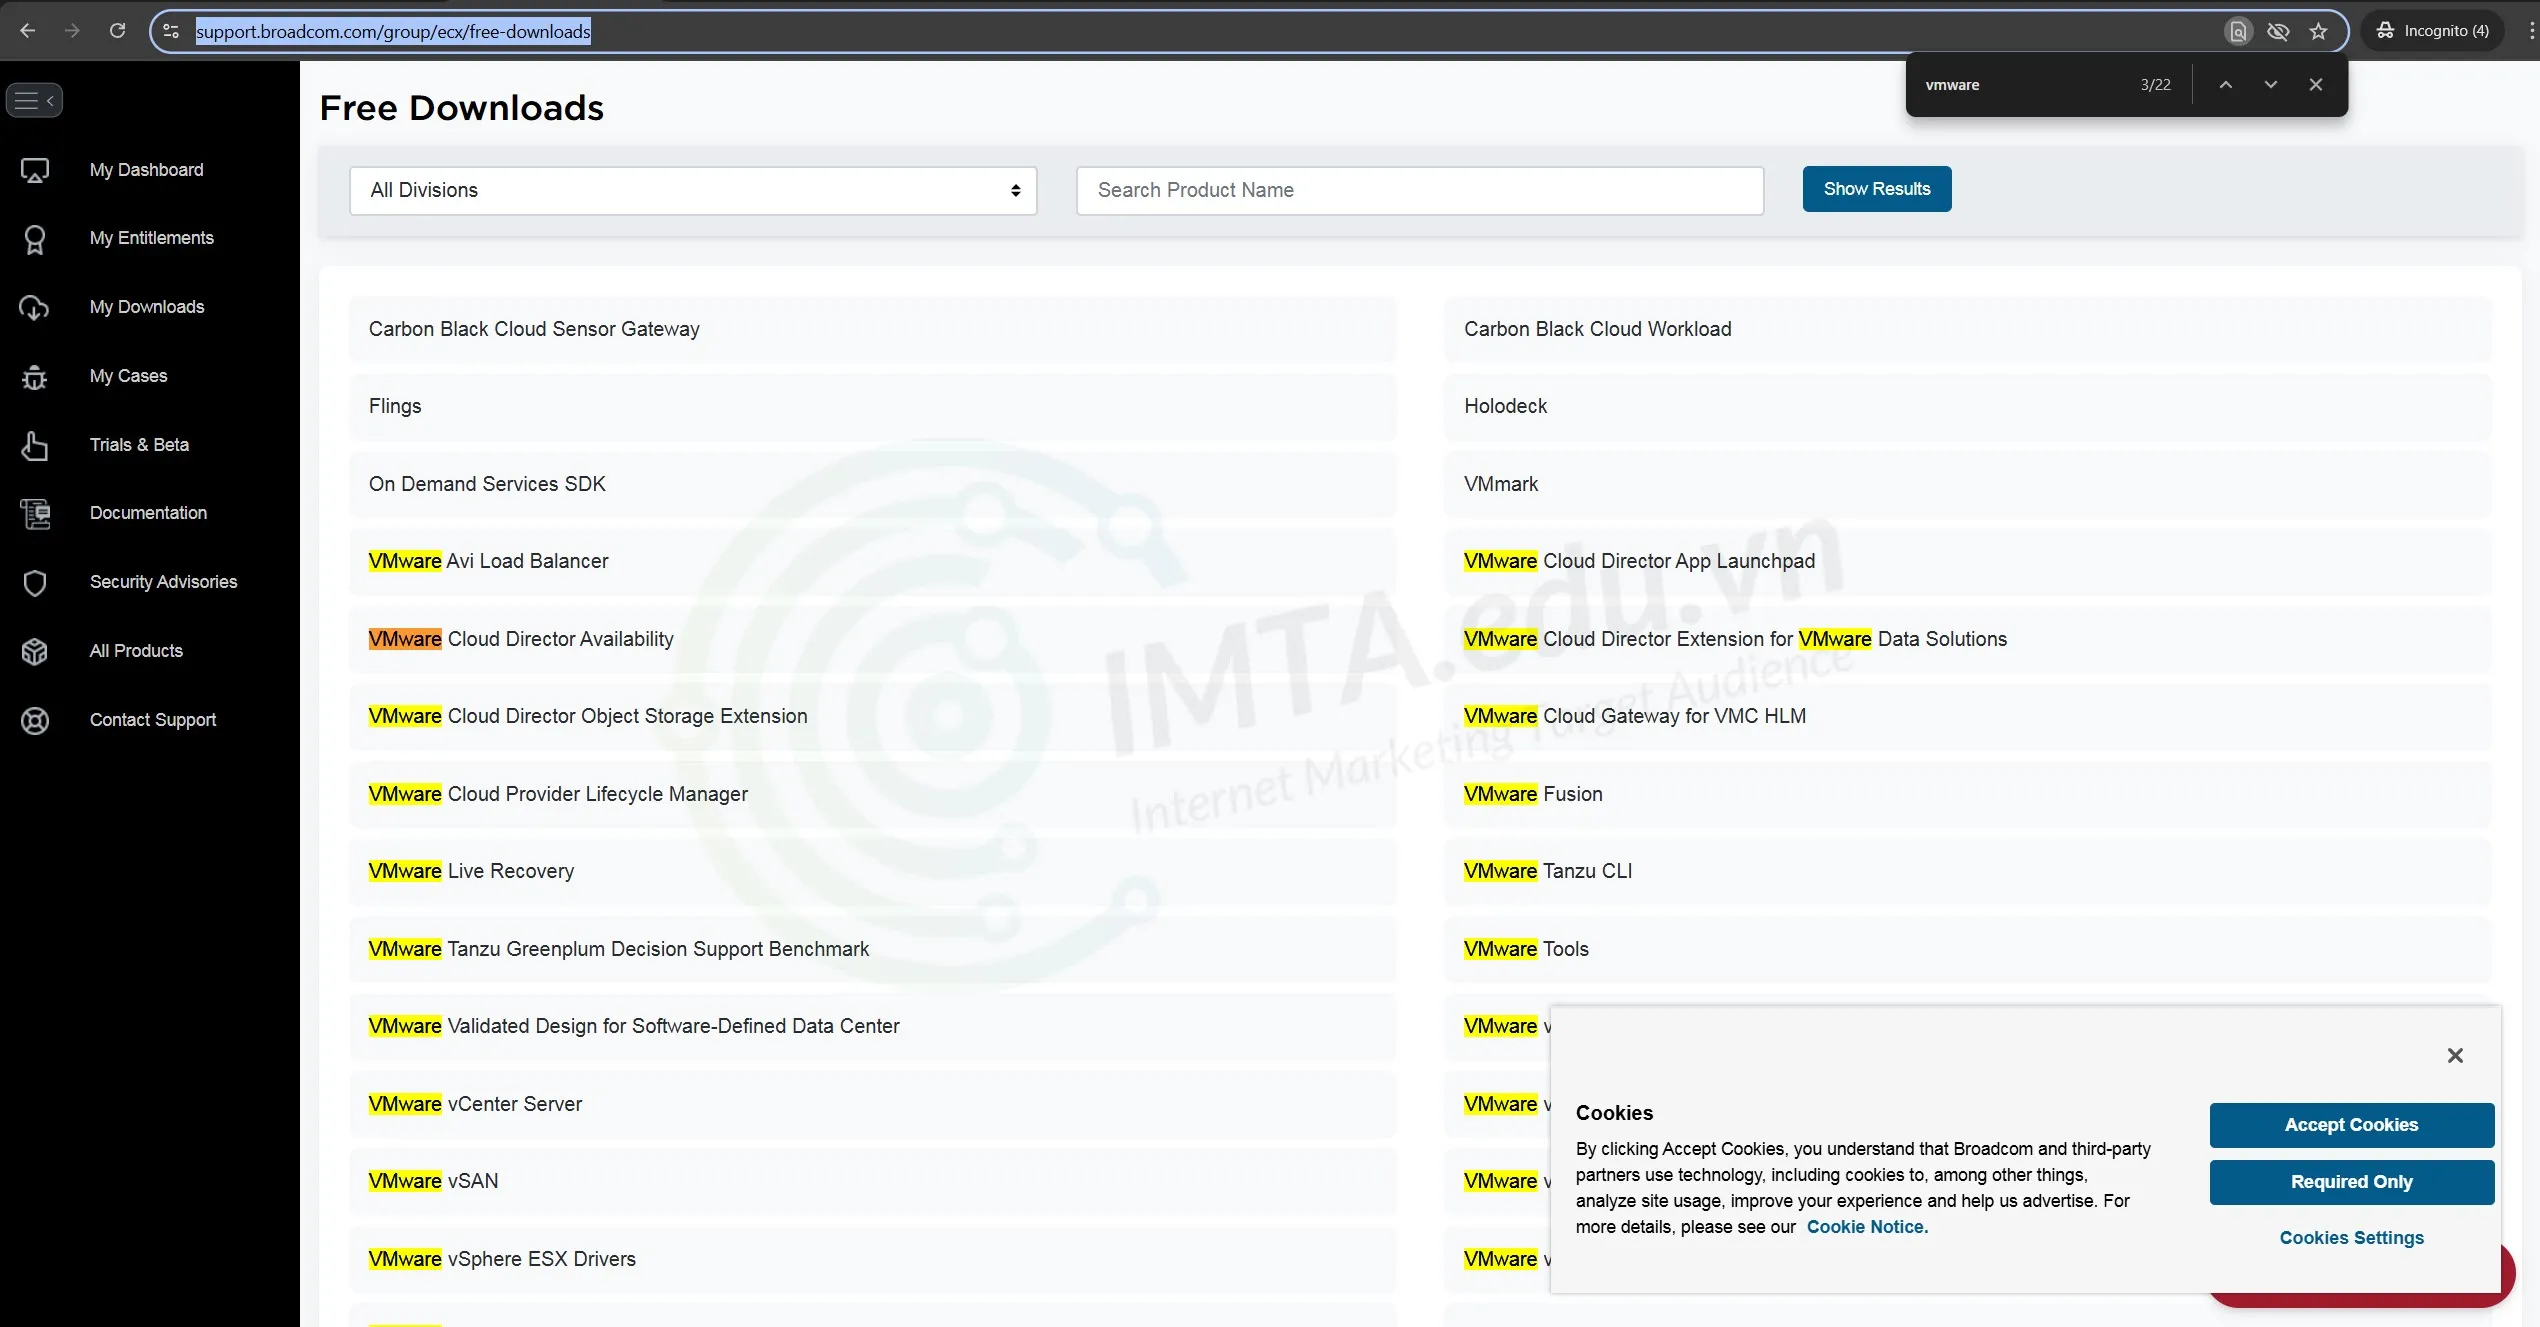This screenshot has width=2540, height=1327.
Task: Bookmark this page with the star icon
Action: point(2318,30)
